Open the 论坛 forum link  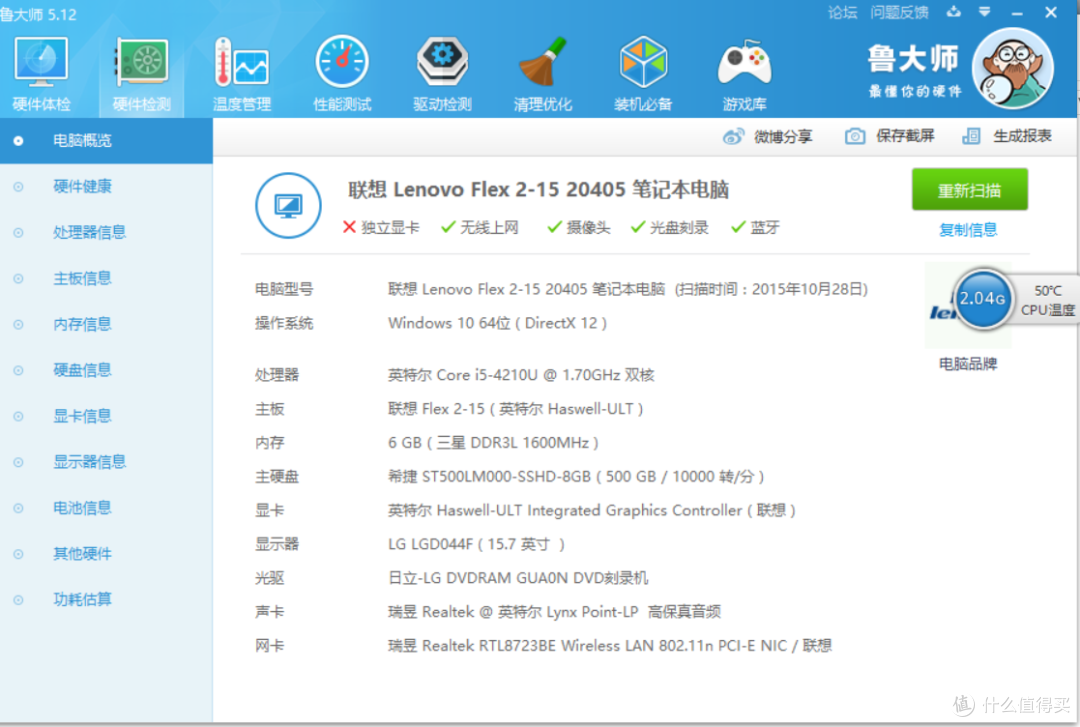[x=842, y=12]
